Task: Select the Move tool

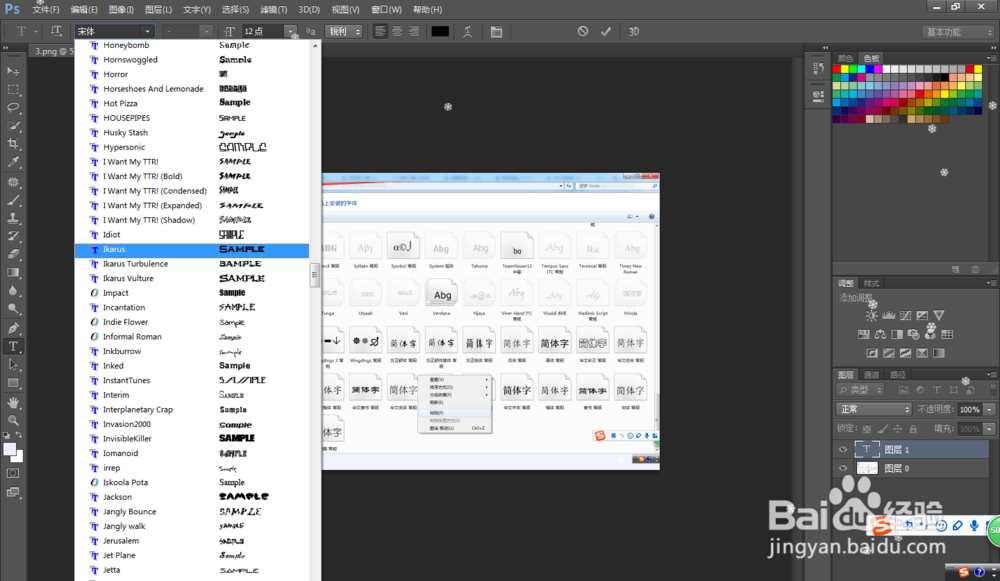Action: pyautogui.click(x=14, y=71)
